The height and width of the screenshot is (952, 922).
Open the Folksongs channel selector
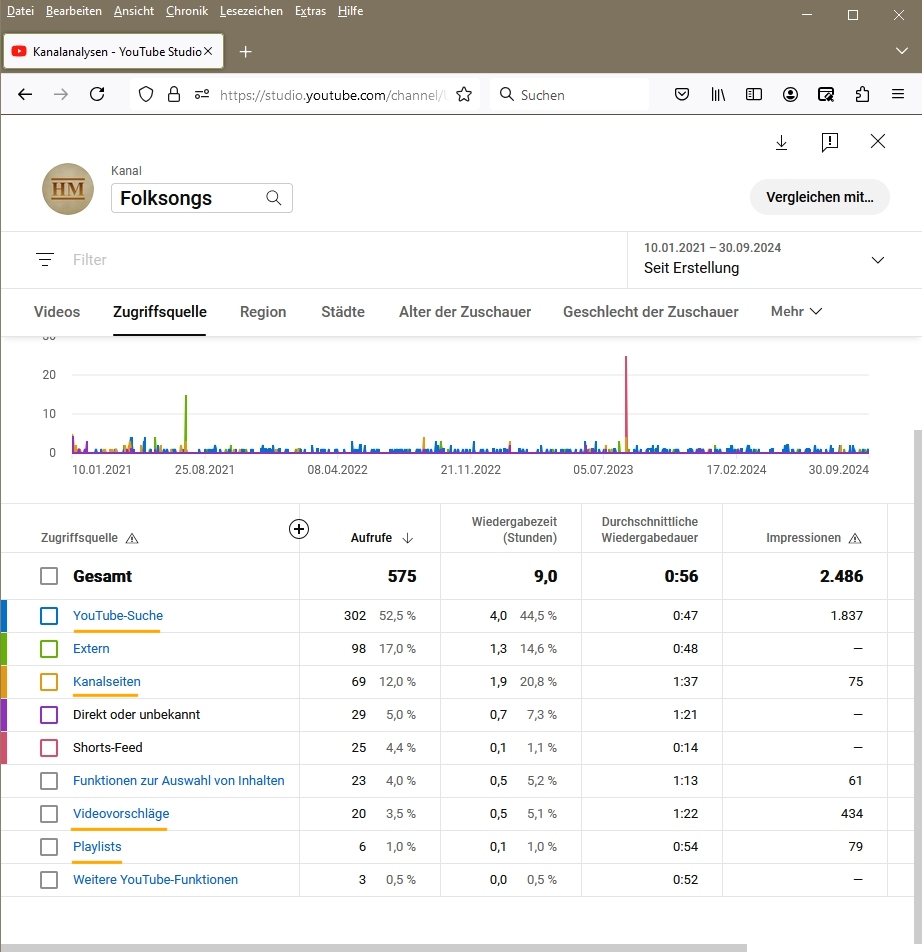pos(202,198)
